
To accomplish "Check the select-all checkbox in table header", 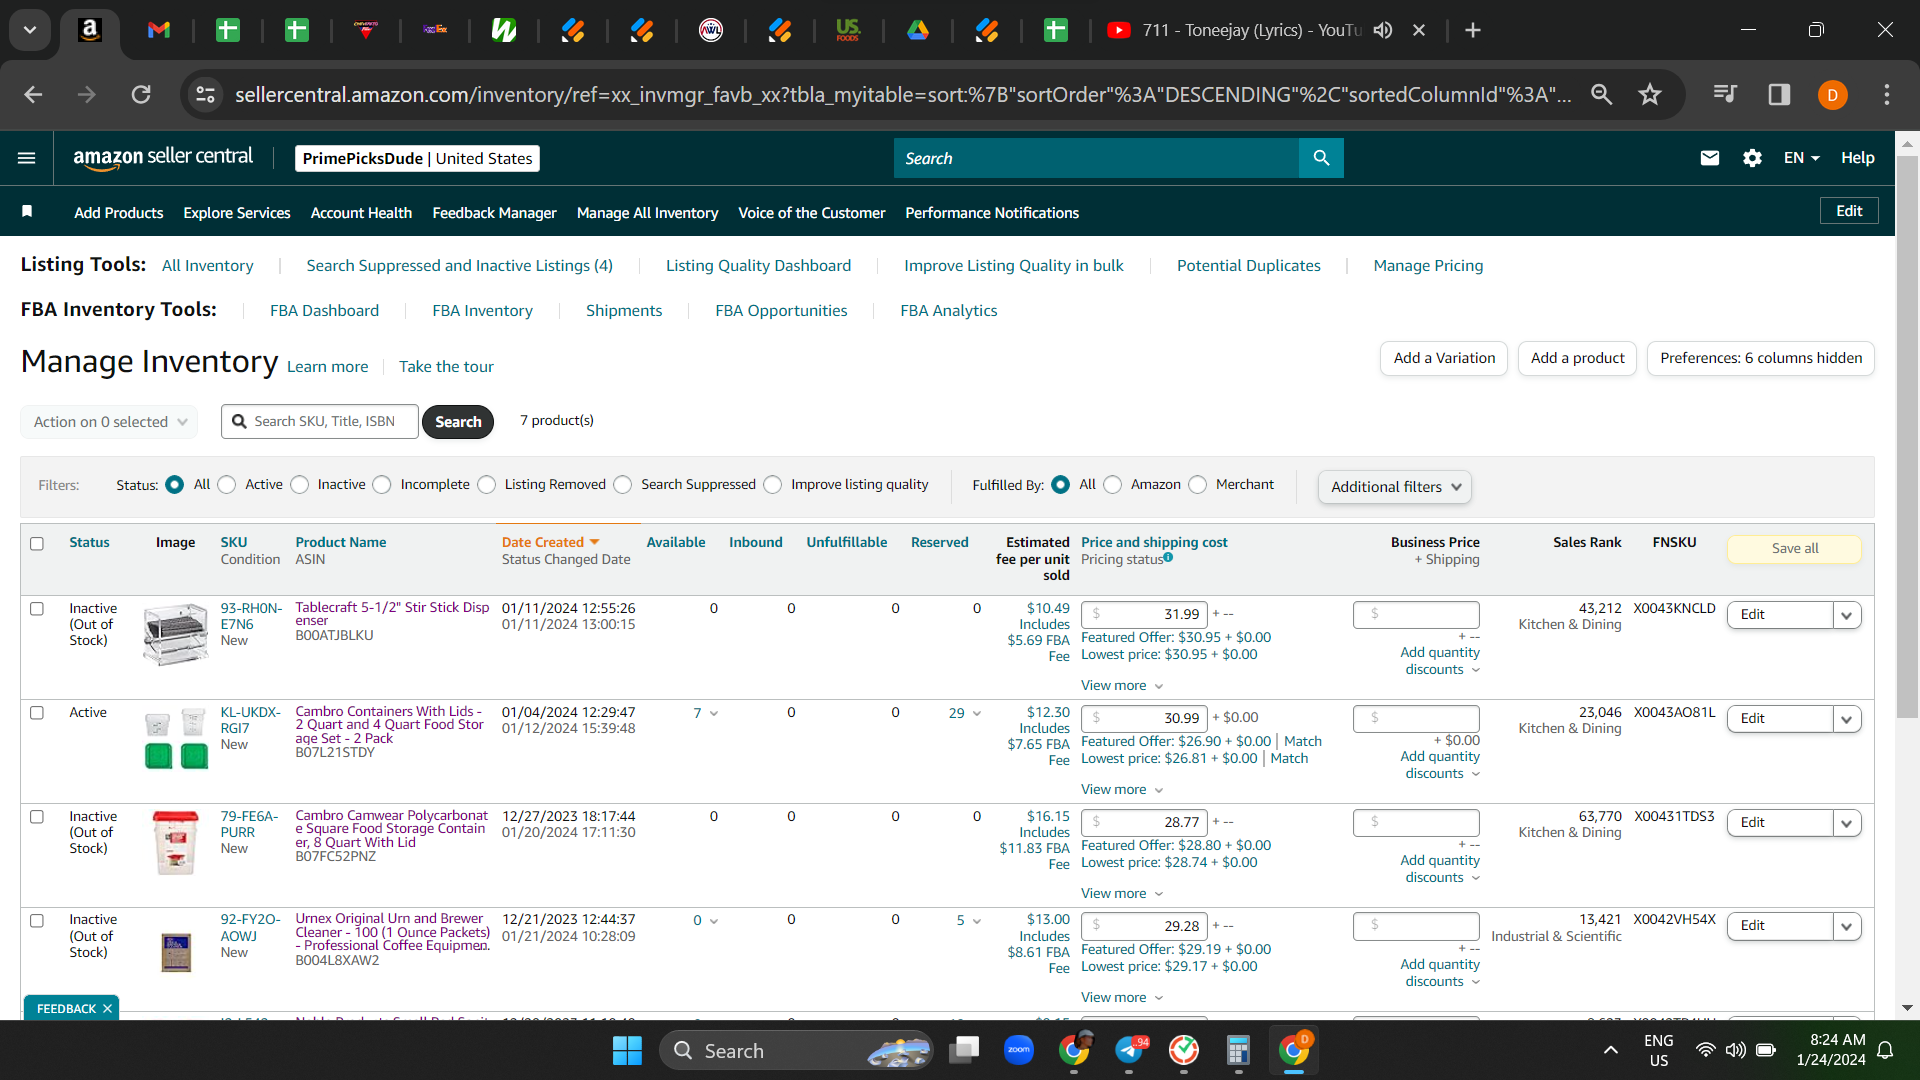I will coord(37,543).
